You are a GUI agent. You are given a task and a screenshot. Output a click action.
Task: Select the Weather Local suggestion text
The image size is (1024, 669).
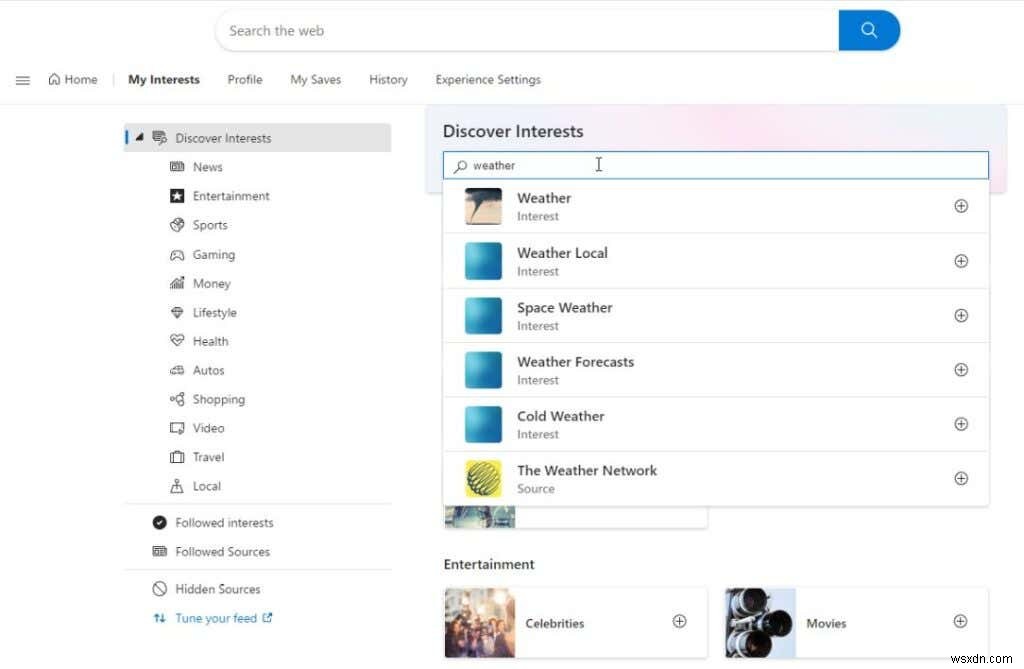[562, 253]
